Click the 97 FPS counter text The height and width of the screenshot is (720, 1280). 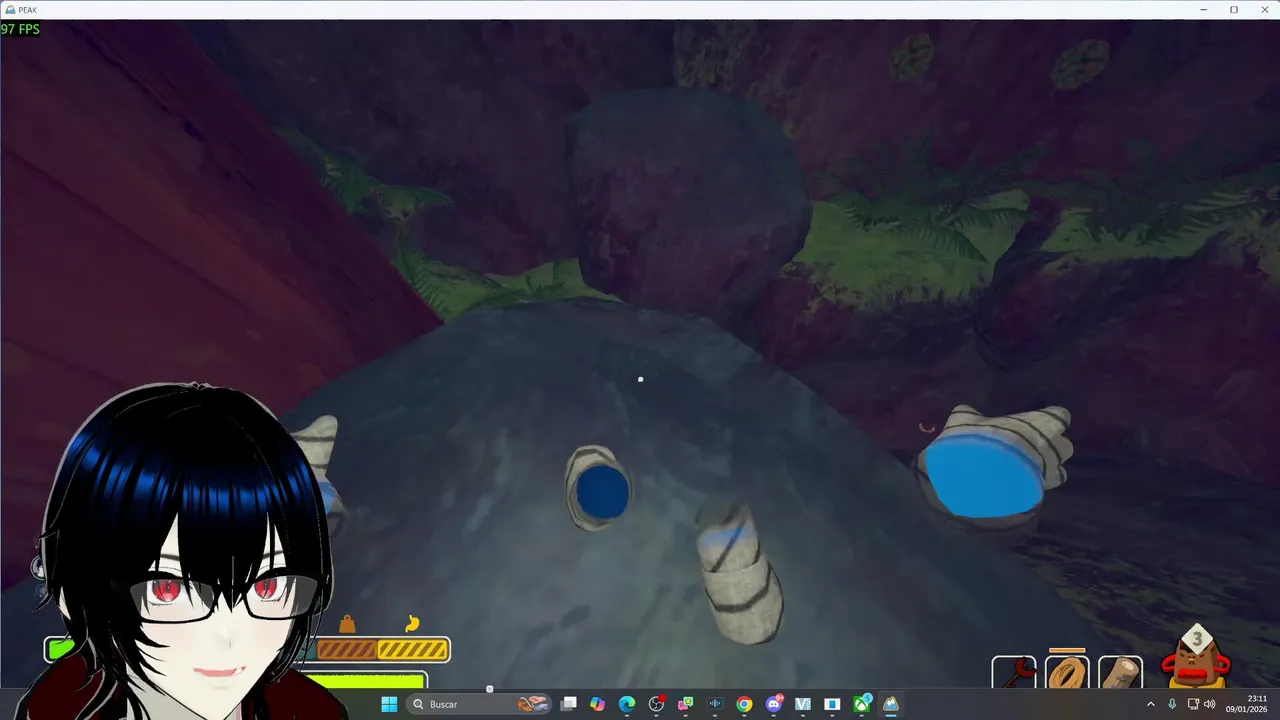pos(20,30)
